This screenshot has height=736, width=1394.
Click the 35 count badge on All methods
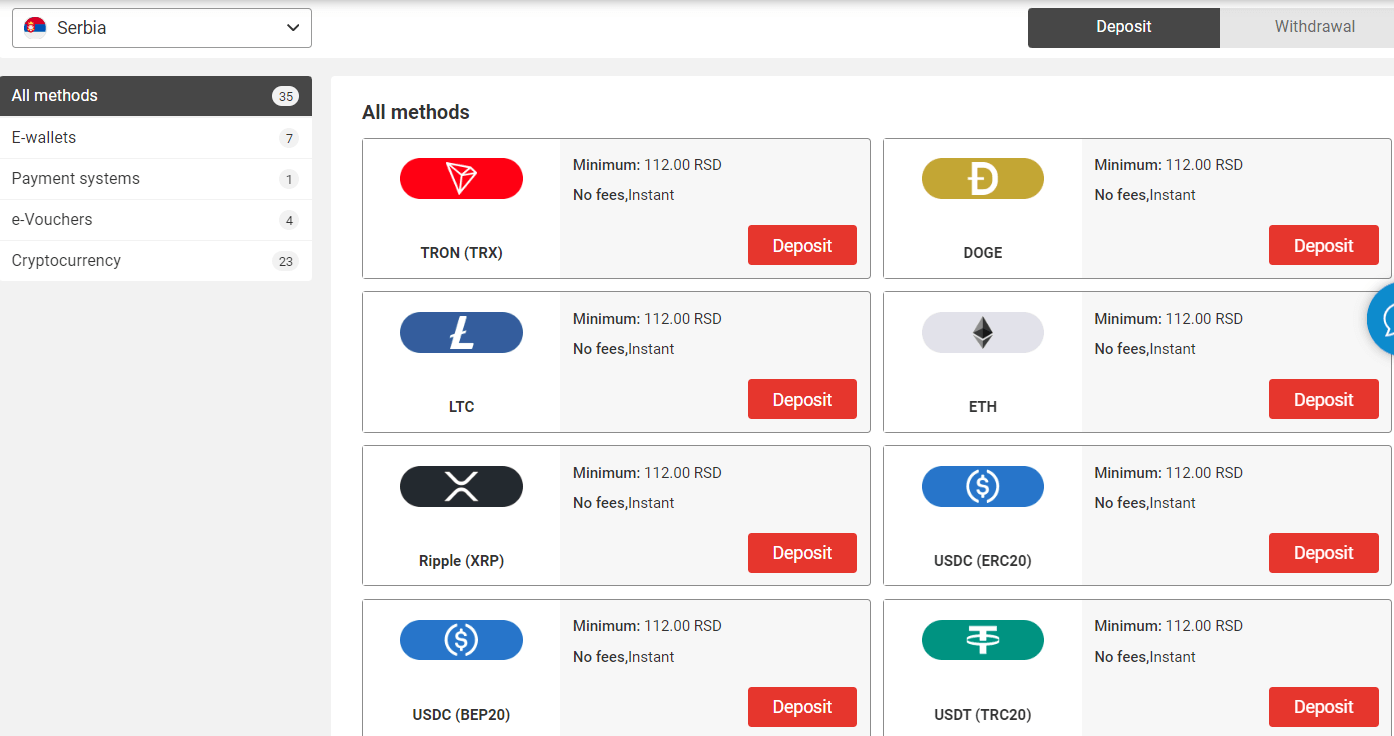tap(286, 97)
